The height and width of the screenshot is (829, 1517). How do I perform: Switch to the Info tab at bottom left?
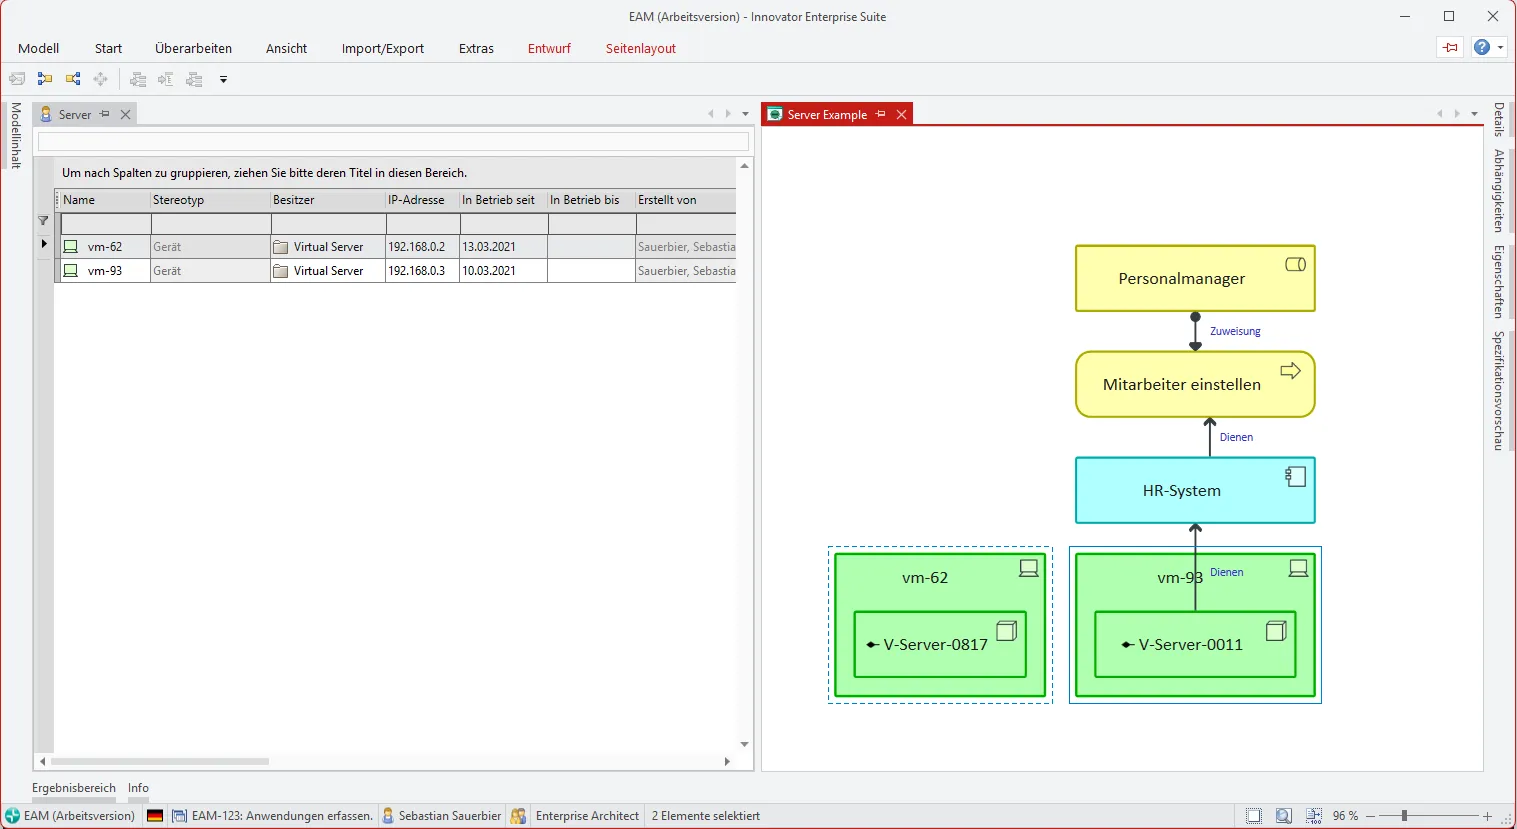138,788
